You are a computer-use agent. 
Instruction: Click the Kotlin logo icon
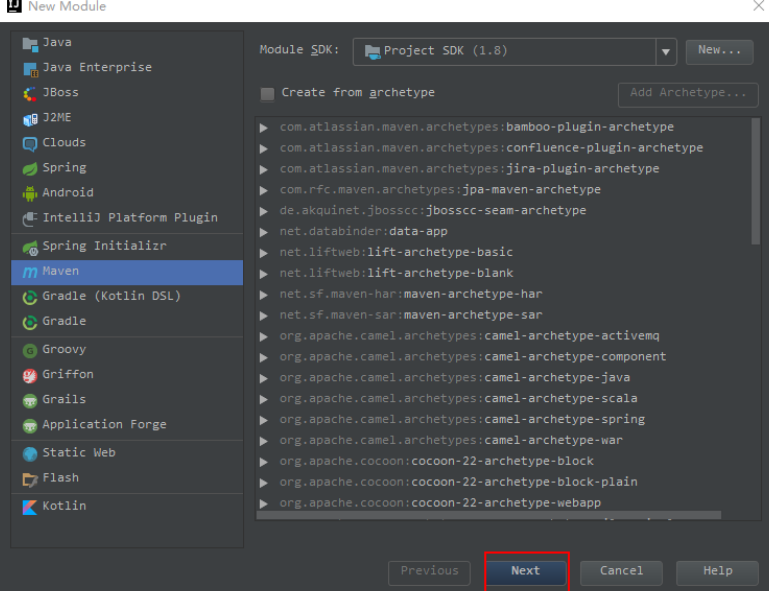(30, 507)
